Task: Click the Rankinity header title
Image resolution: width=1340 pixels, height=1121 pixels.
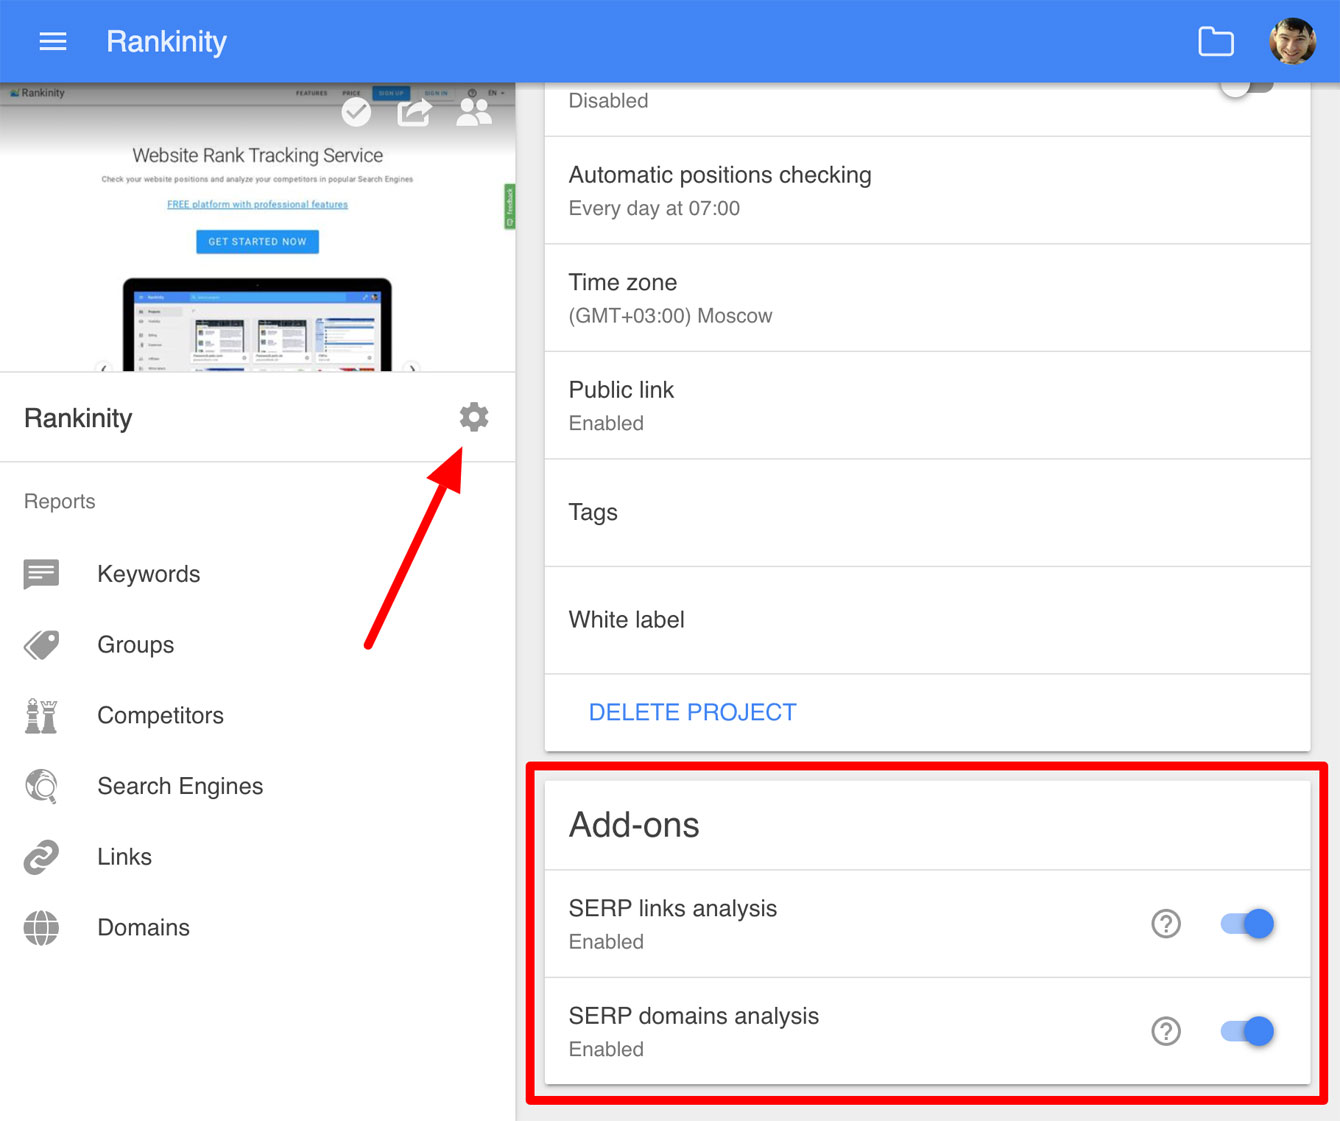Action: tap(166, 41)
